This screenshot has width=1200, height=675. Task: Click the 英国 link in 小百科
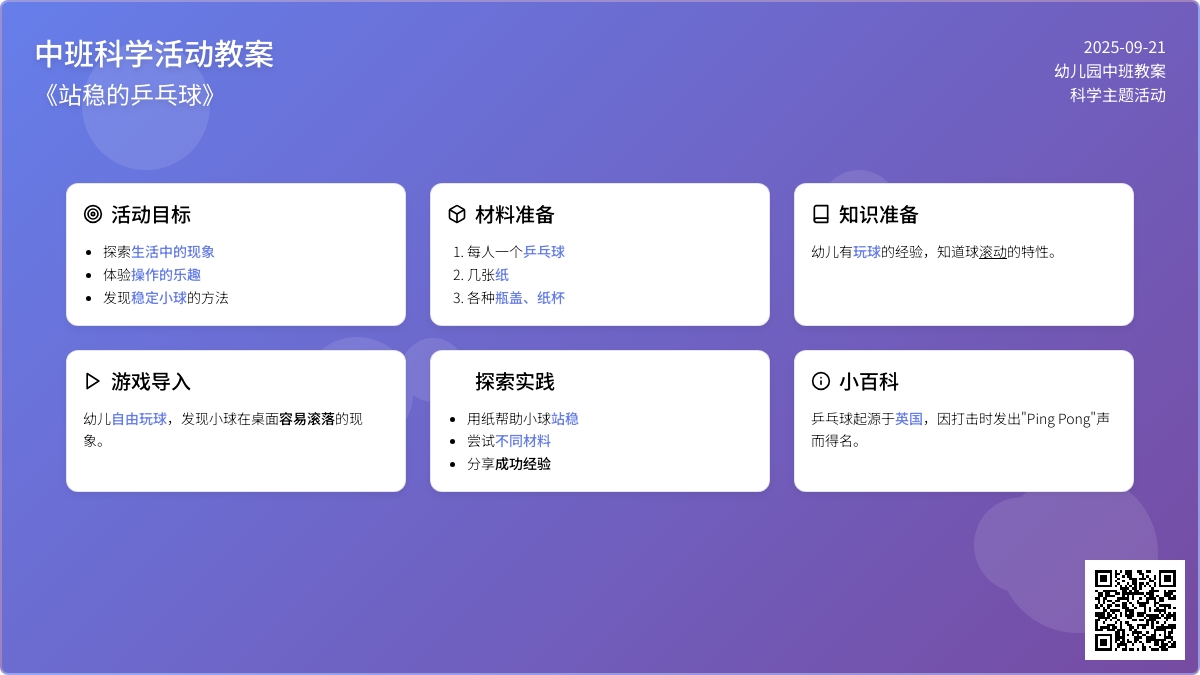909,419
